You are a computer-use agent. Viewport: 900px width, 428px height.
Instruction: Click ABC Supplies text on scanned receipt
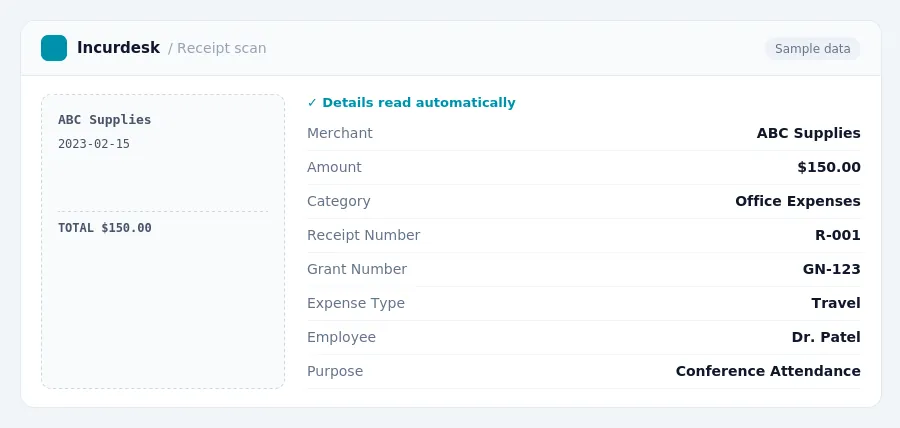click(104, 120)
